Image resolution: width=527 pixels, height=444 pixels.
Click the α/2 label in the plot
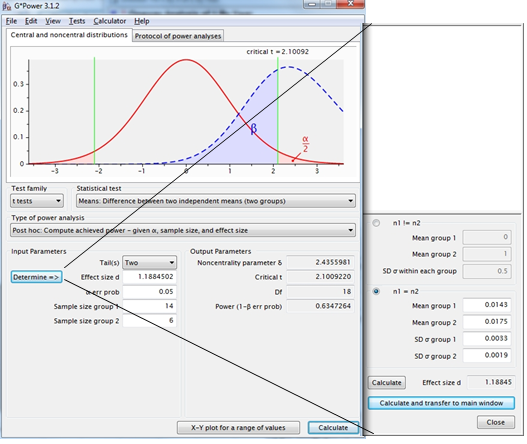305,144
